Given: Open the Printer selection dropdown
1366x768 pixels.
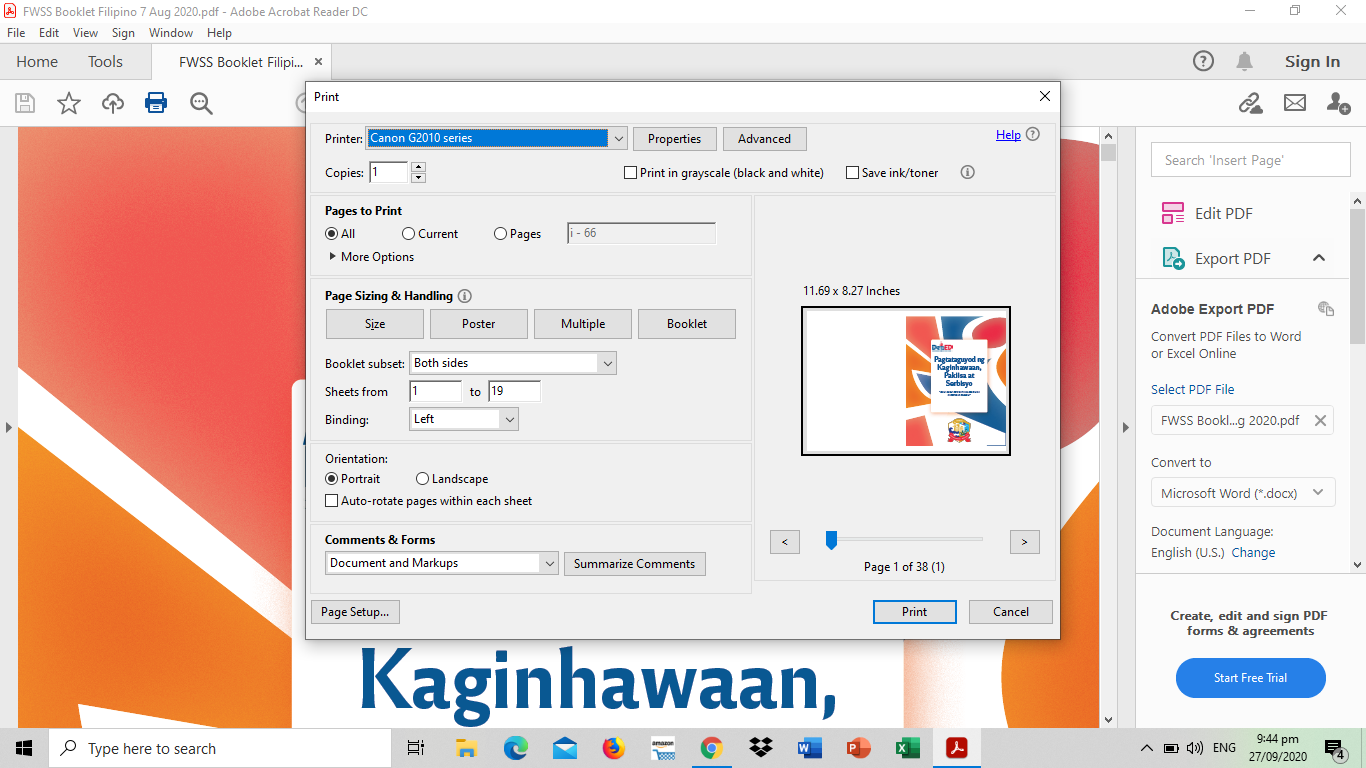Looking at the screenshot, I should [x=617, y=138].
